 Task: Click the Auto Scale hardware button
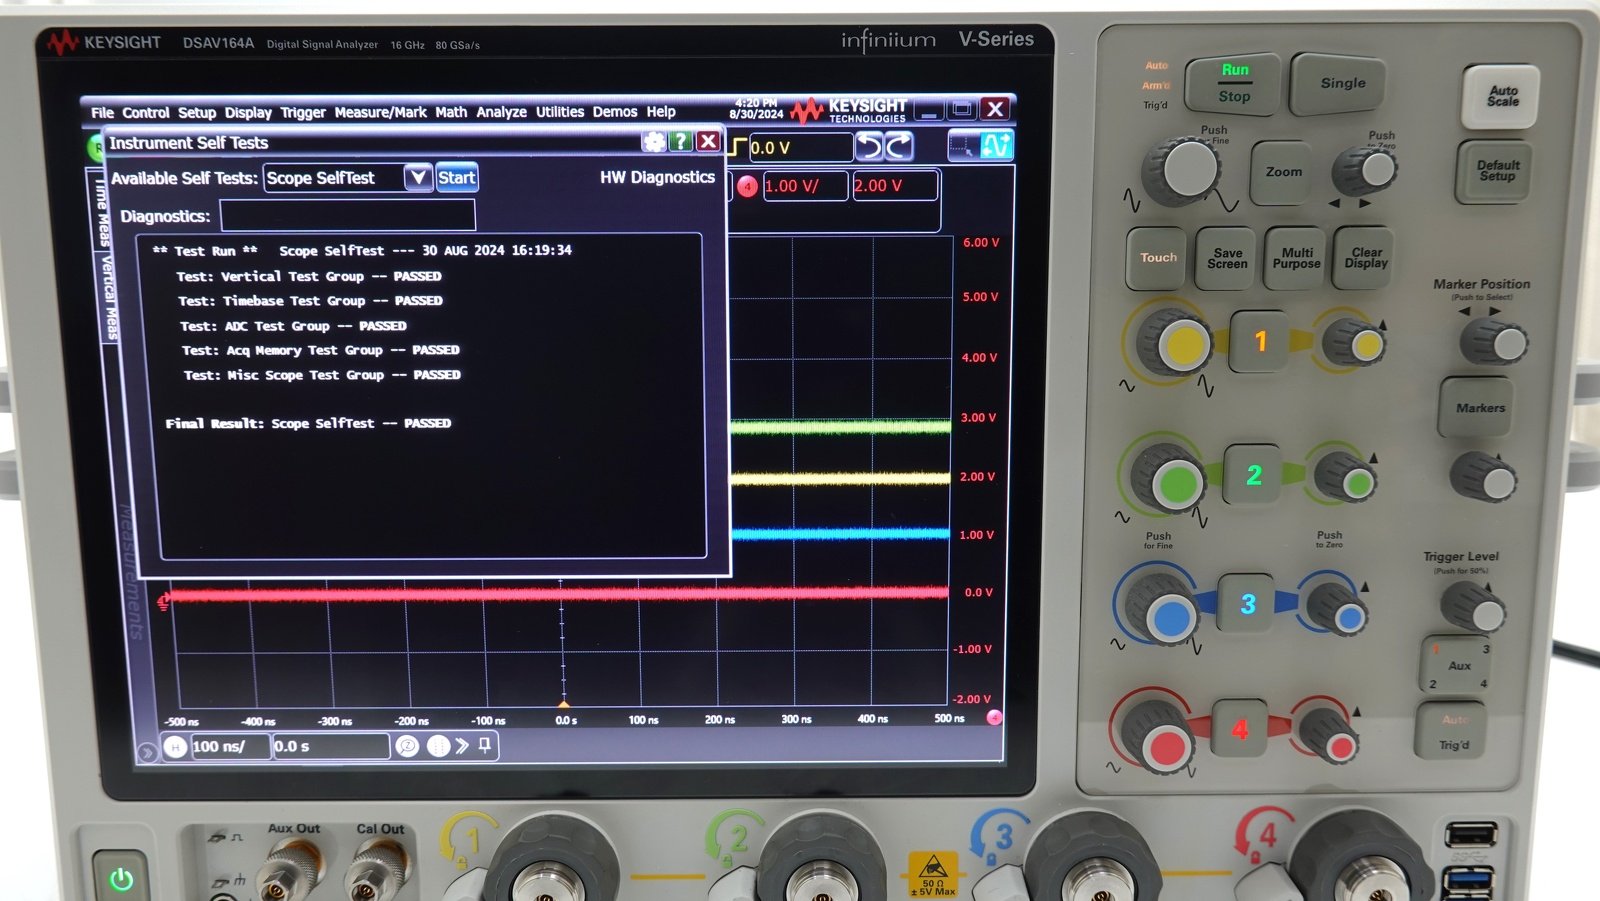[1501, 96]
